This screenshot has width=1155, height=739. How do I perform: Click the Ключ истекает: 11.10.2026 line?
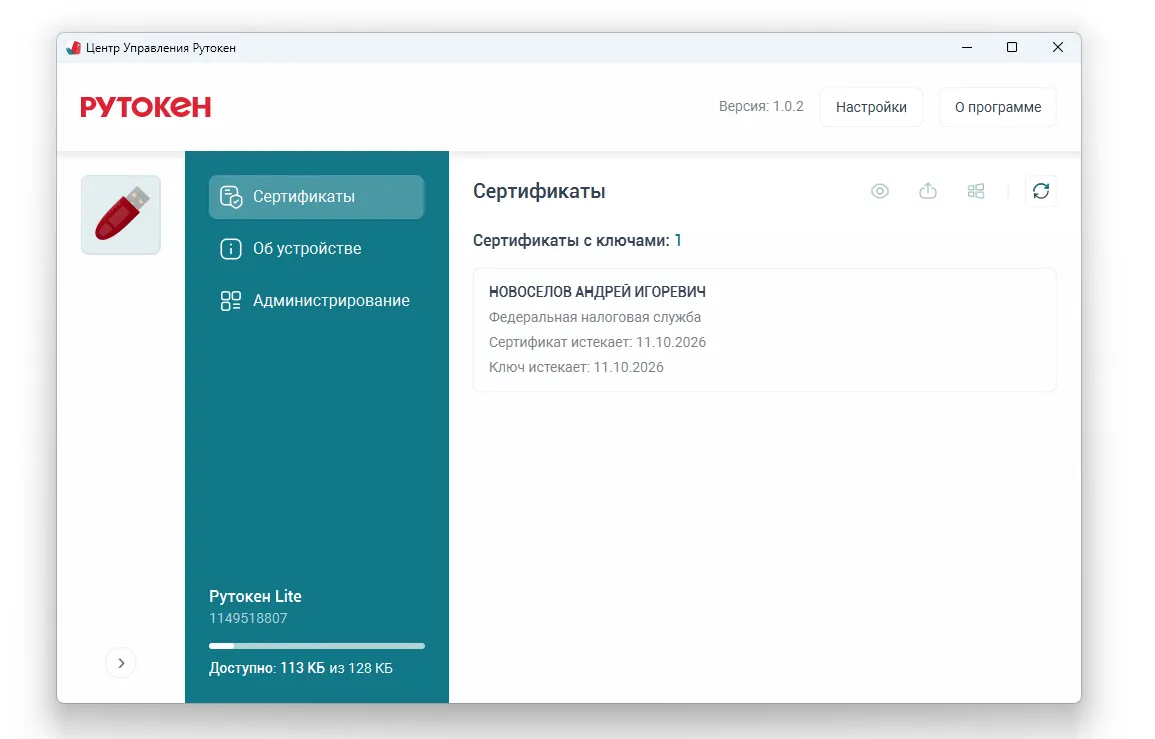pos(576,367)
